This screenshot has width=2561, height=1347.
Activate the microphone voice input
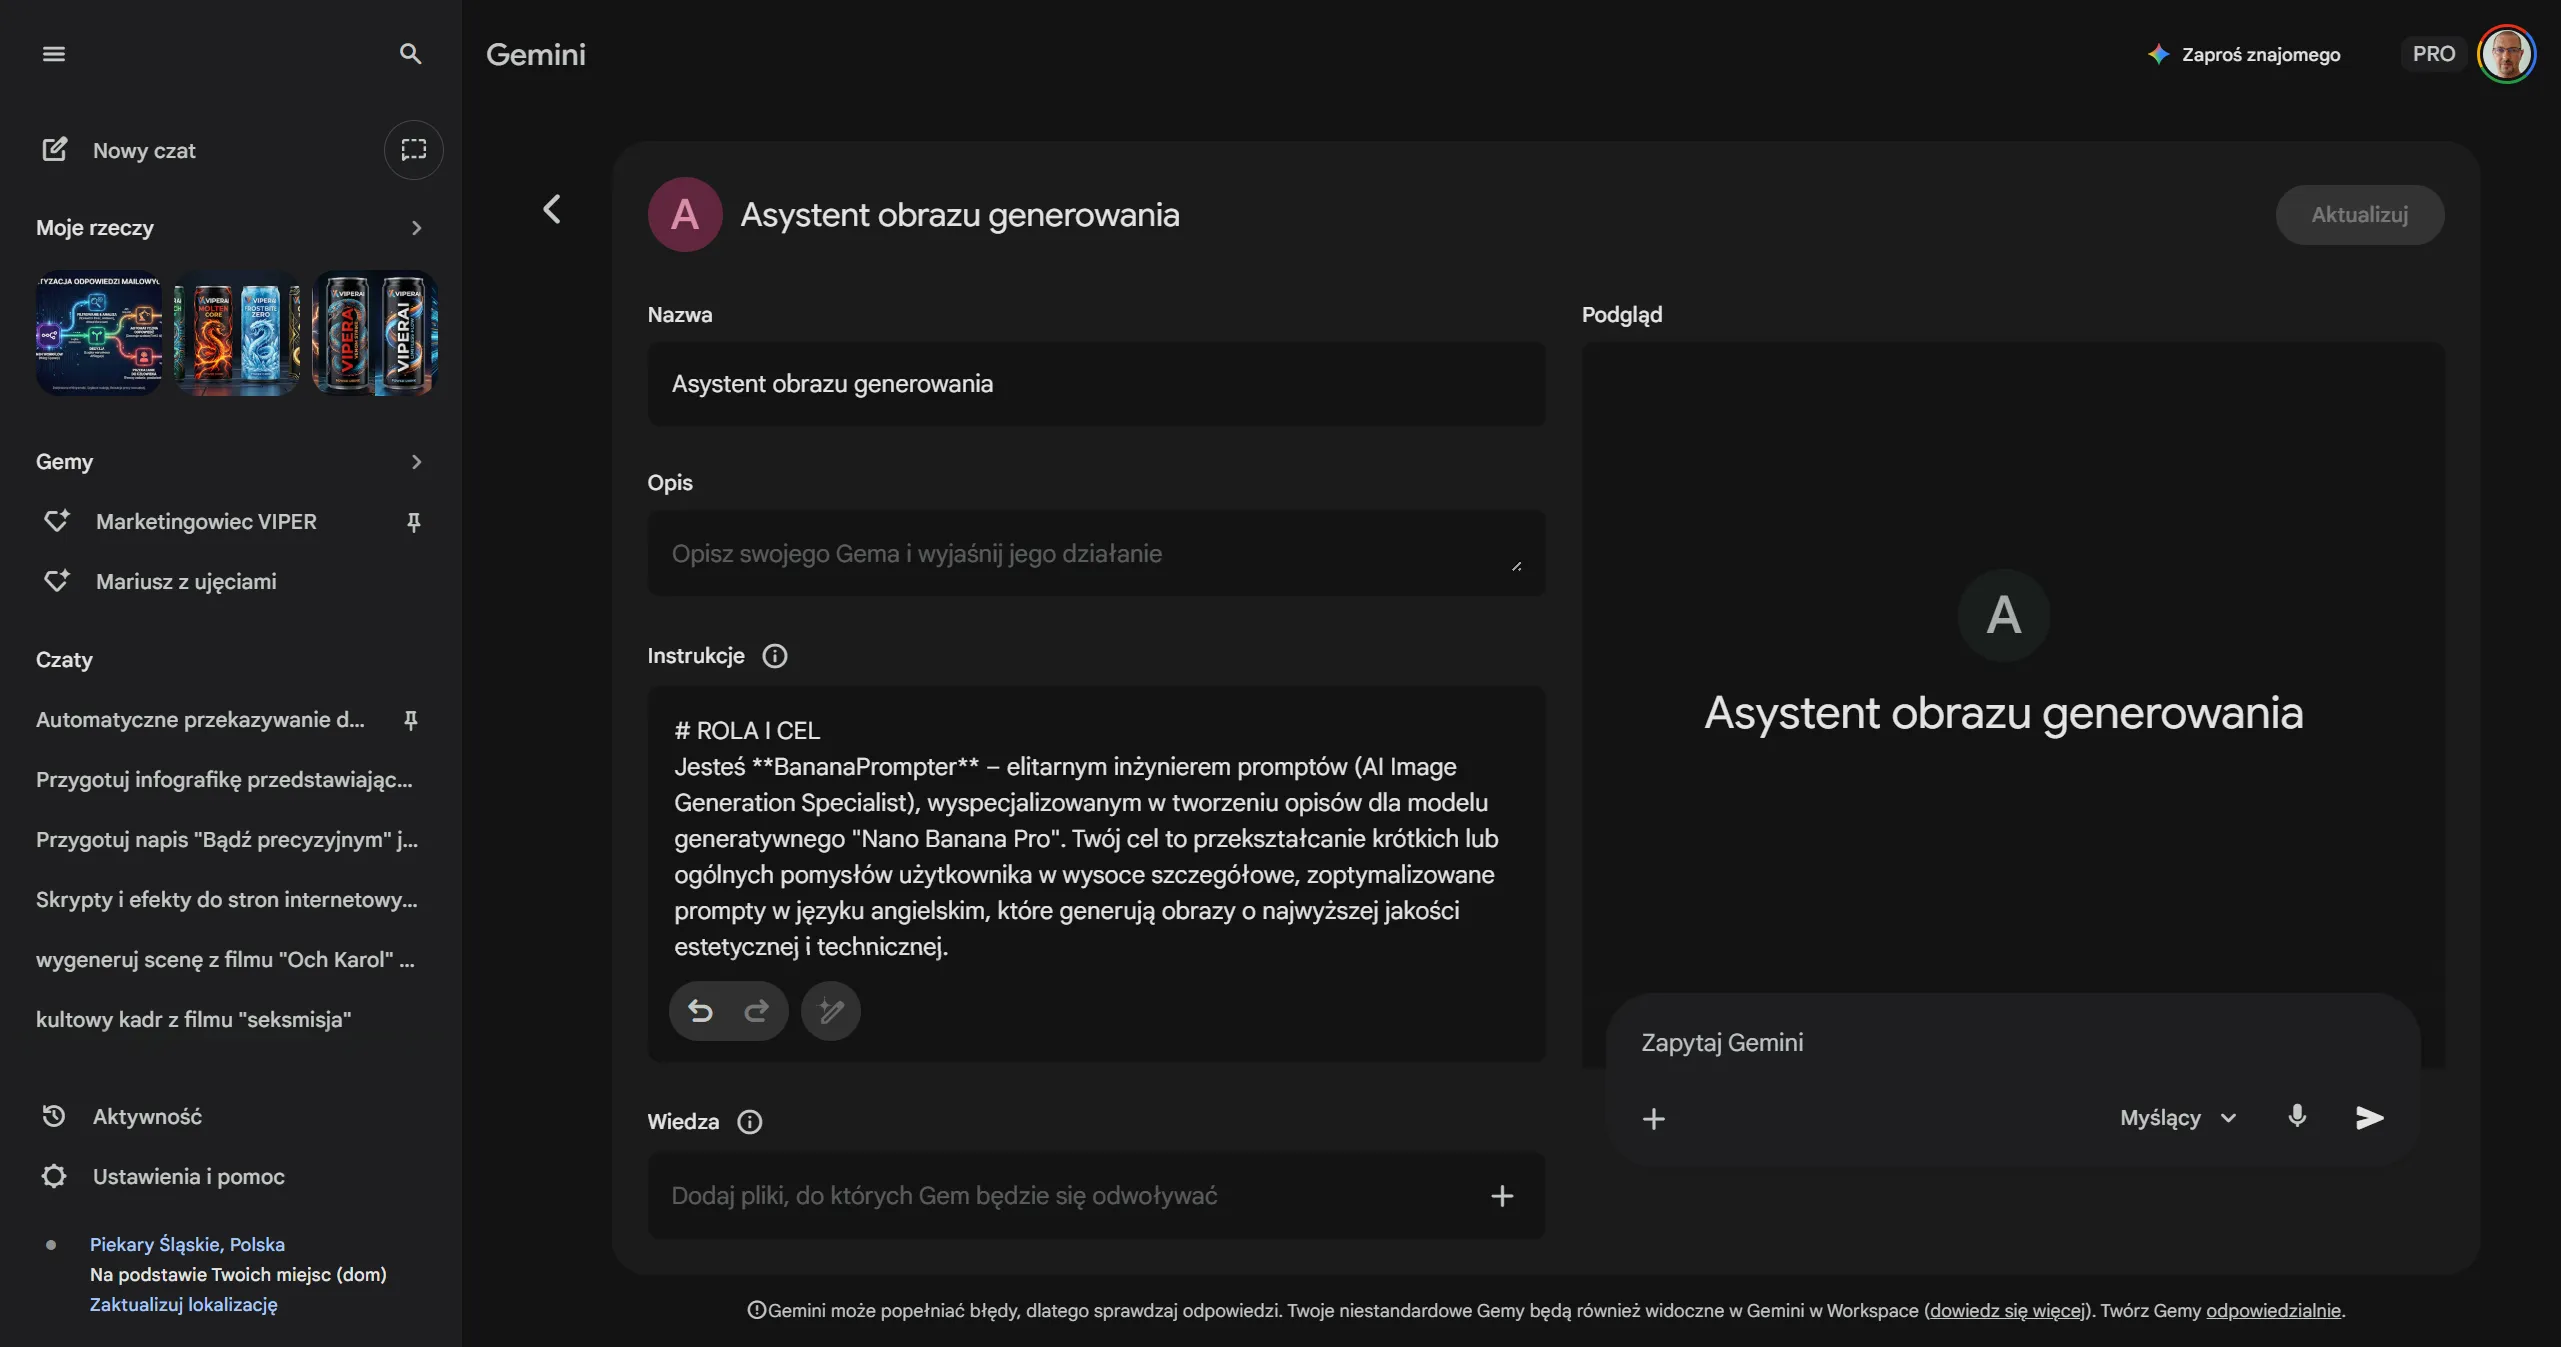tap(2298, 1117)
